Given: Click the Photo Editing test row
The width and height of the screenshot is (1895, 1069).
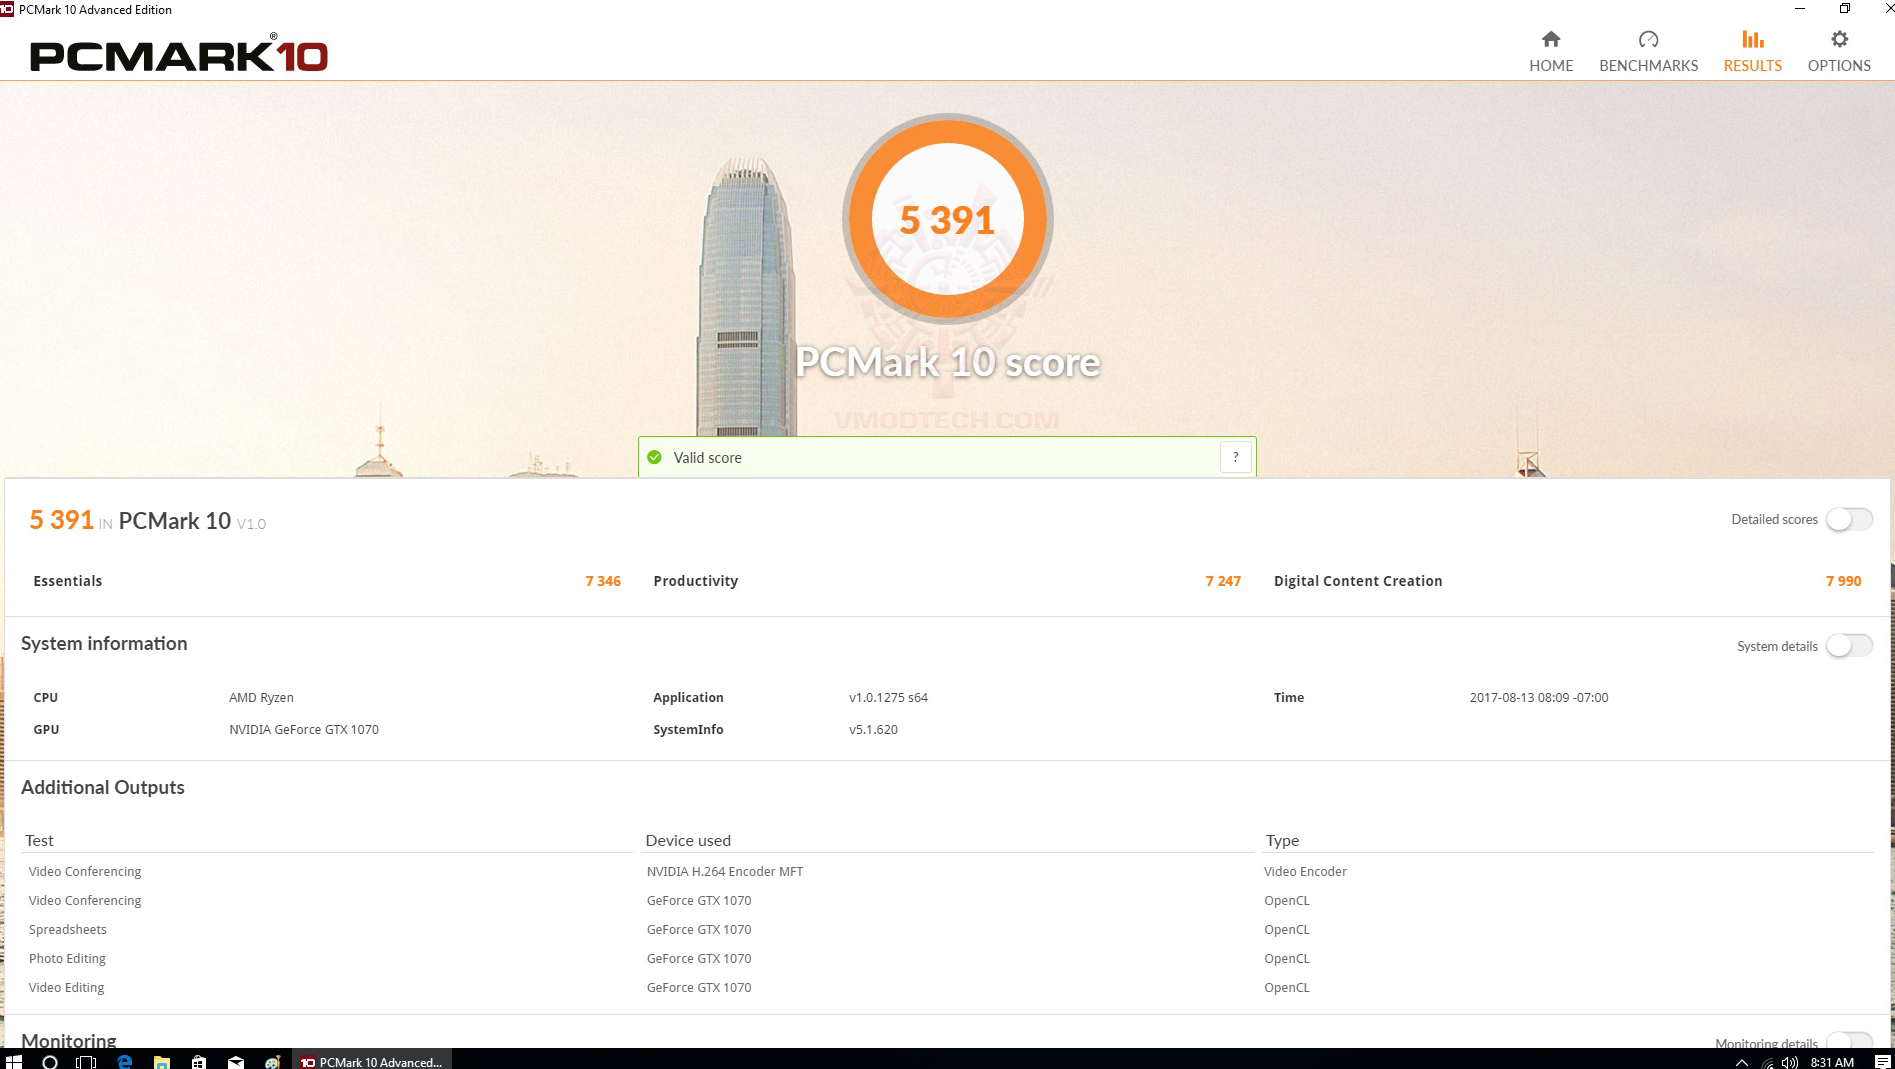Looking at the screenshot, I should 67,959.
